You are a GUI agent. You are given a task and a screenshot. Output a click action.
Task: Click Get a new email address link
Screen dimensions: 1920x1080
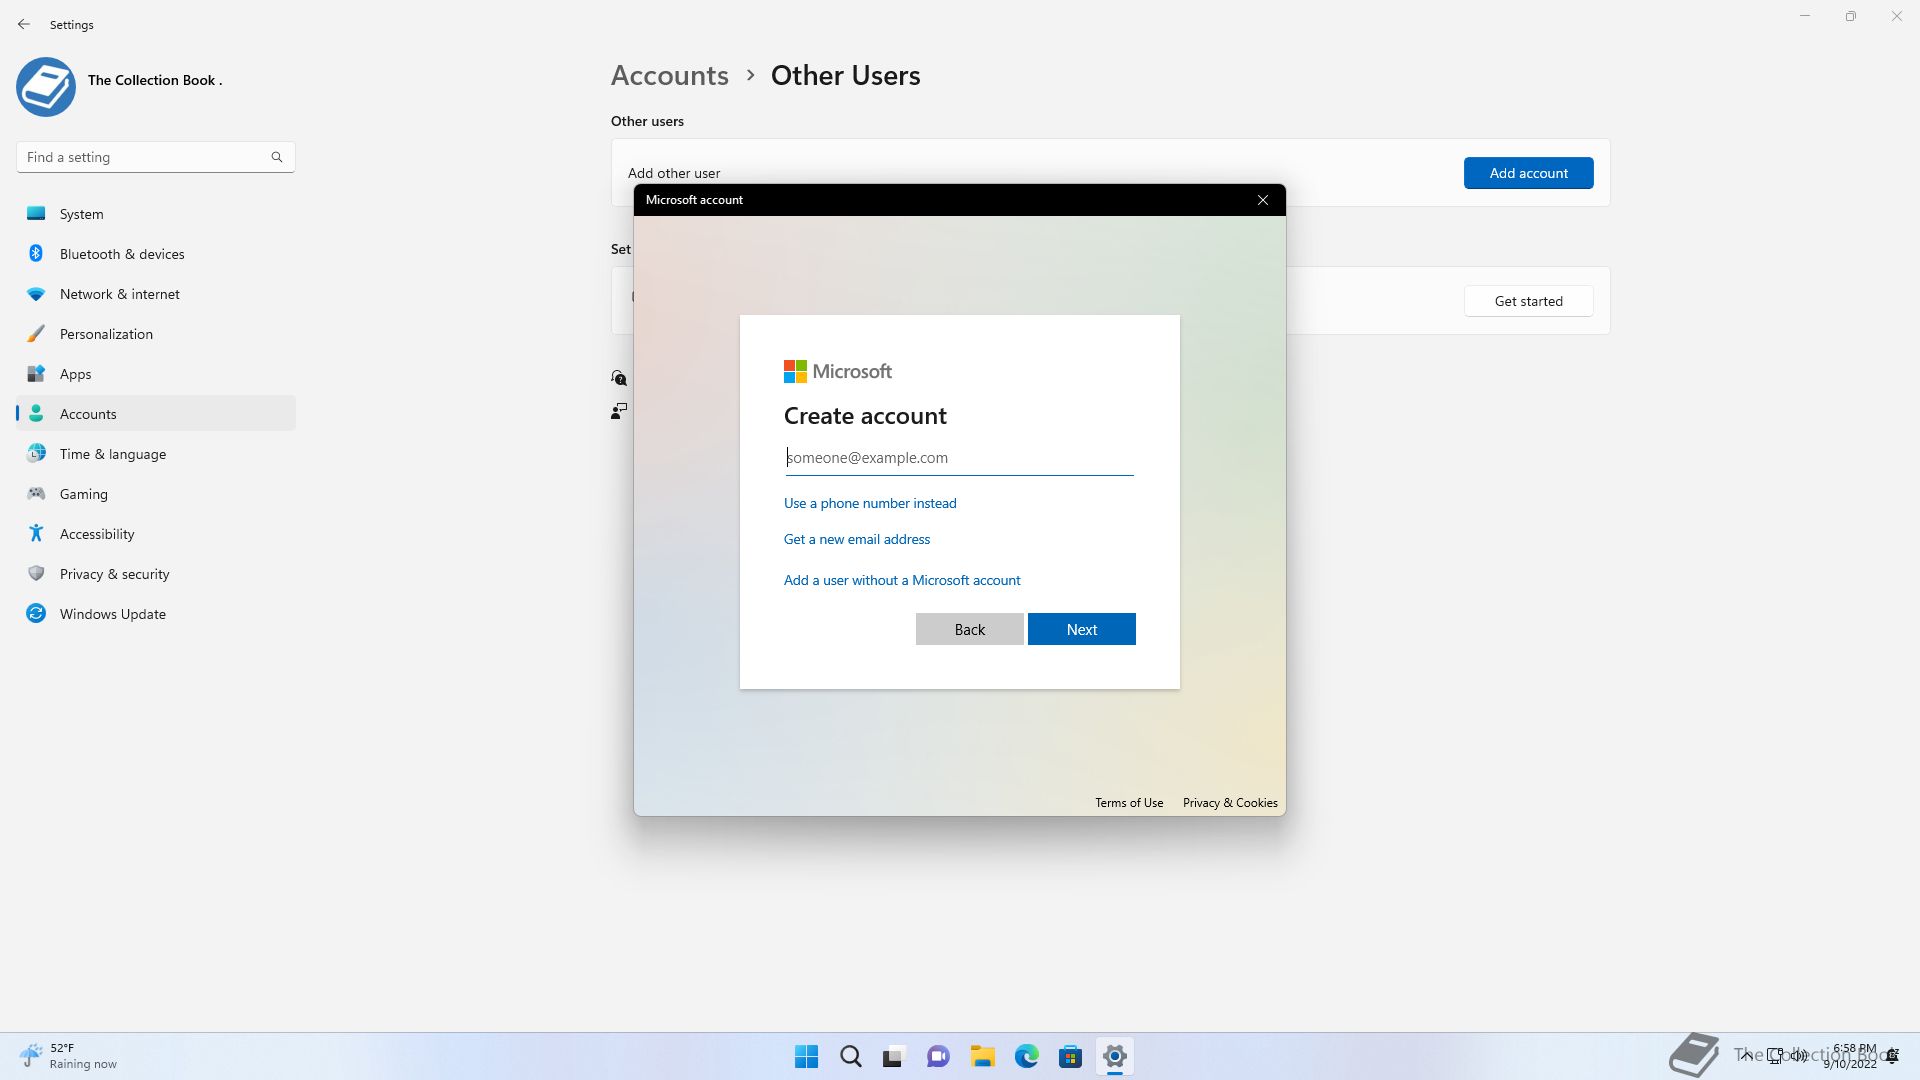(857, 539)
